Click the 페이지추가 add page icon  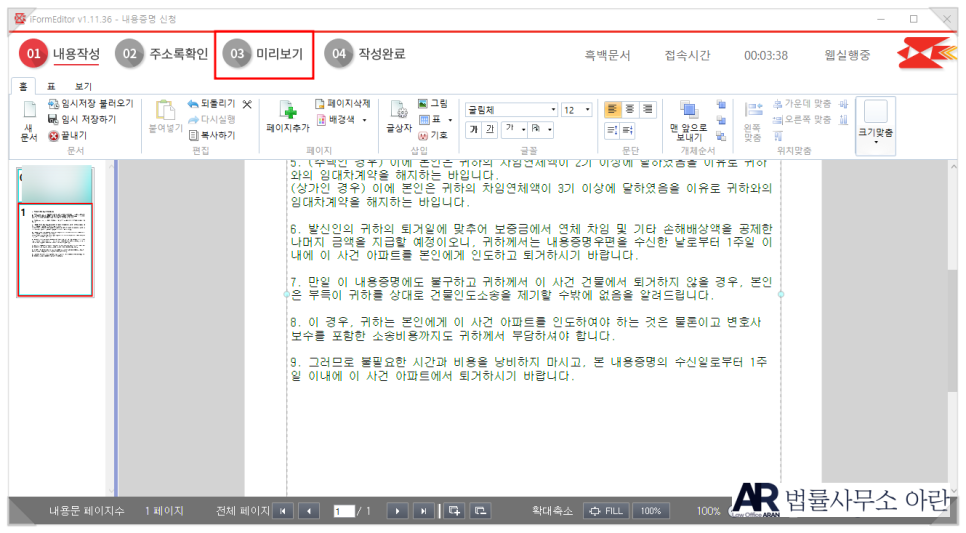pos(287,116)
